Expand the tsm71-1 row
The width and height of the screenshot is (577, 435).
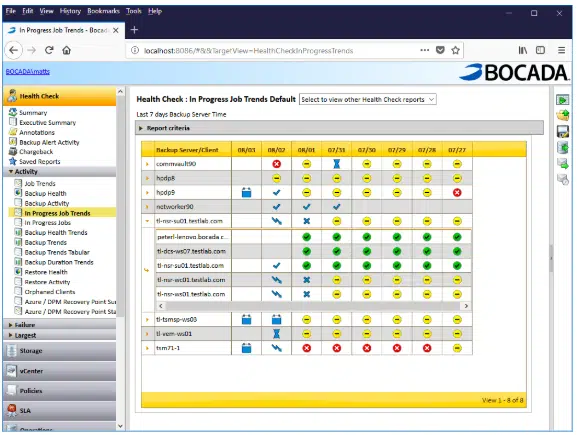click(x=147, y=348)
